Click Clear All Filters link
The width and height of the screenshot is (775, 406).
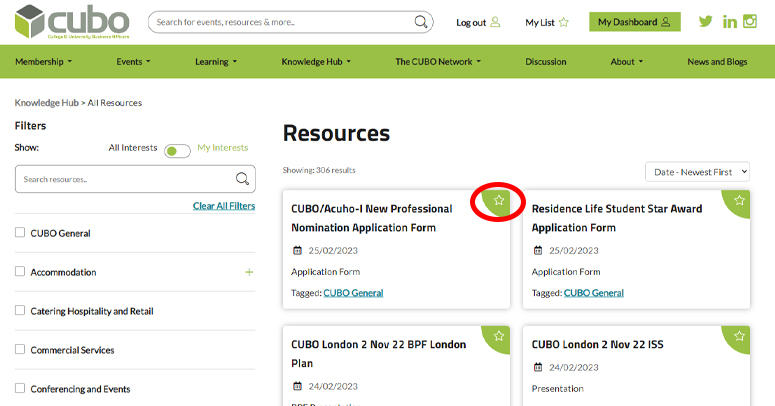click(x=224, y=206)
